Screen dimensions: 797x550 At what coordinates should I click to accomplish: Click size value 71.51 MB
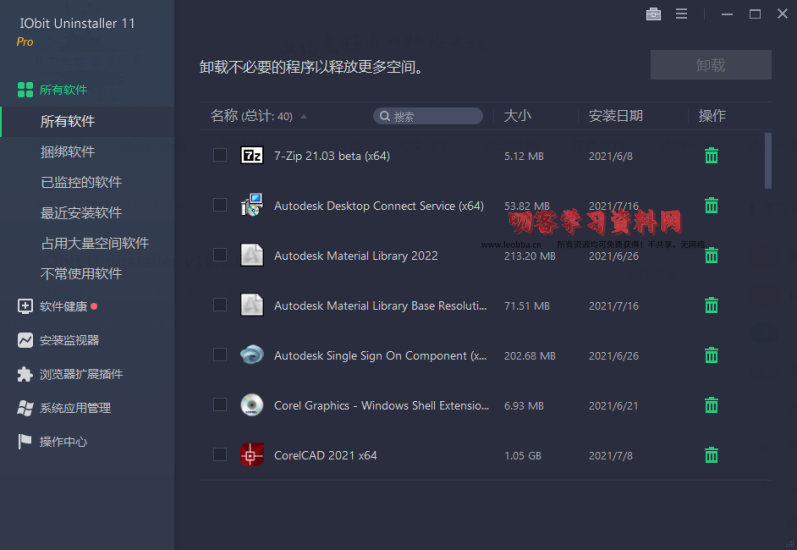(x=527, y=306)
